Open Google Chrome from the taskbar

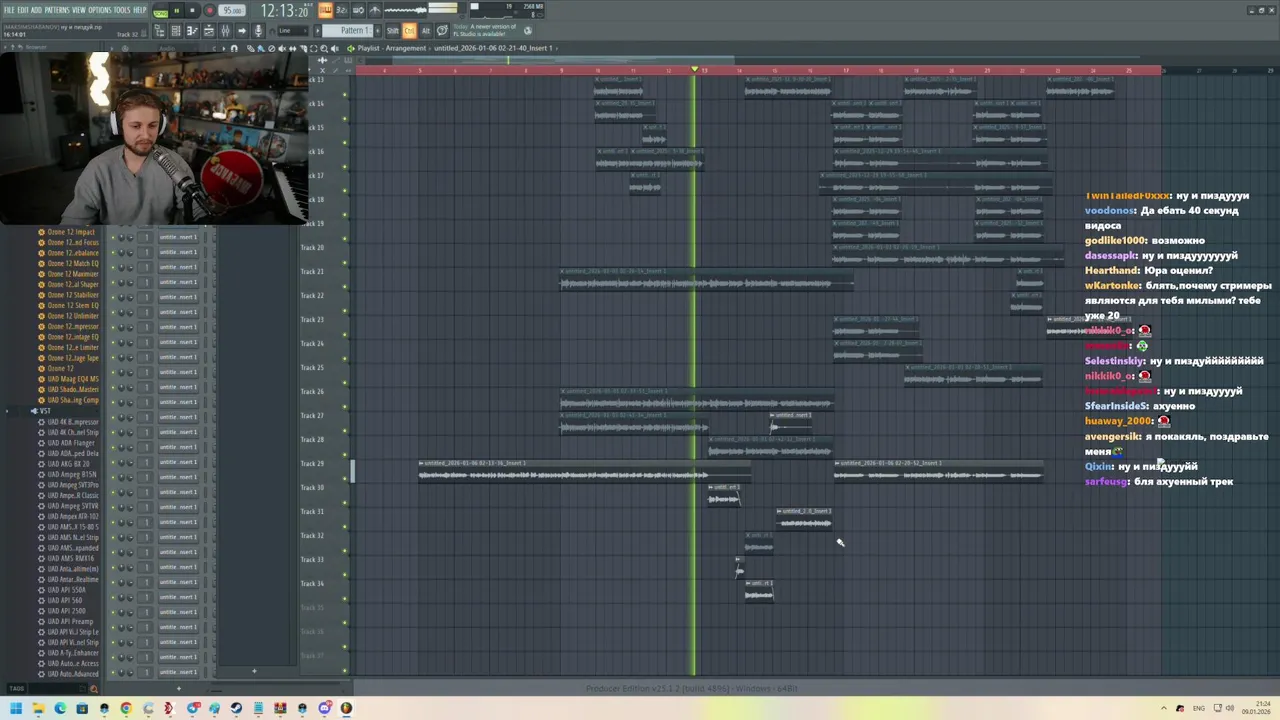point(126,708)
